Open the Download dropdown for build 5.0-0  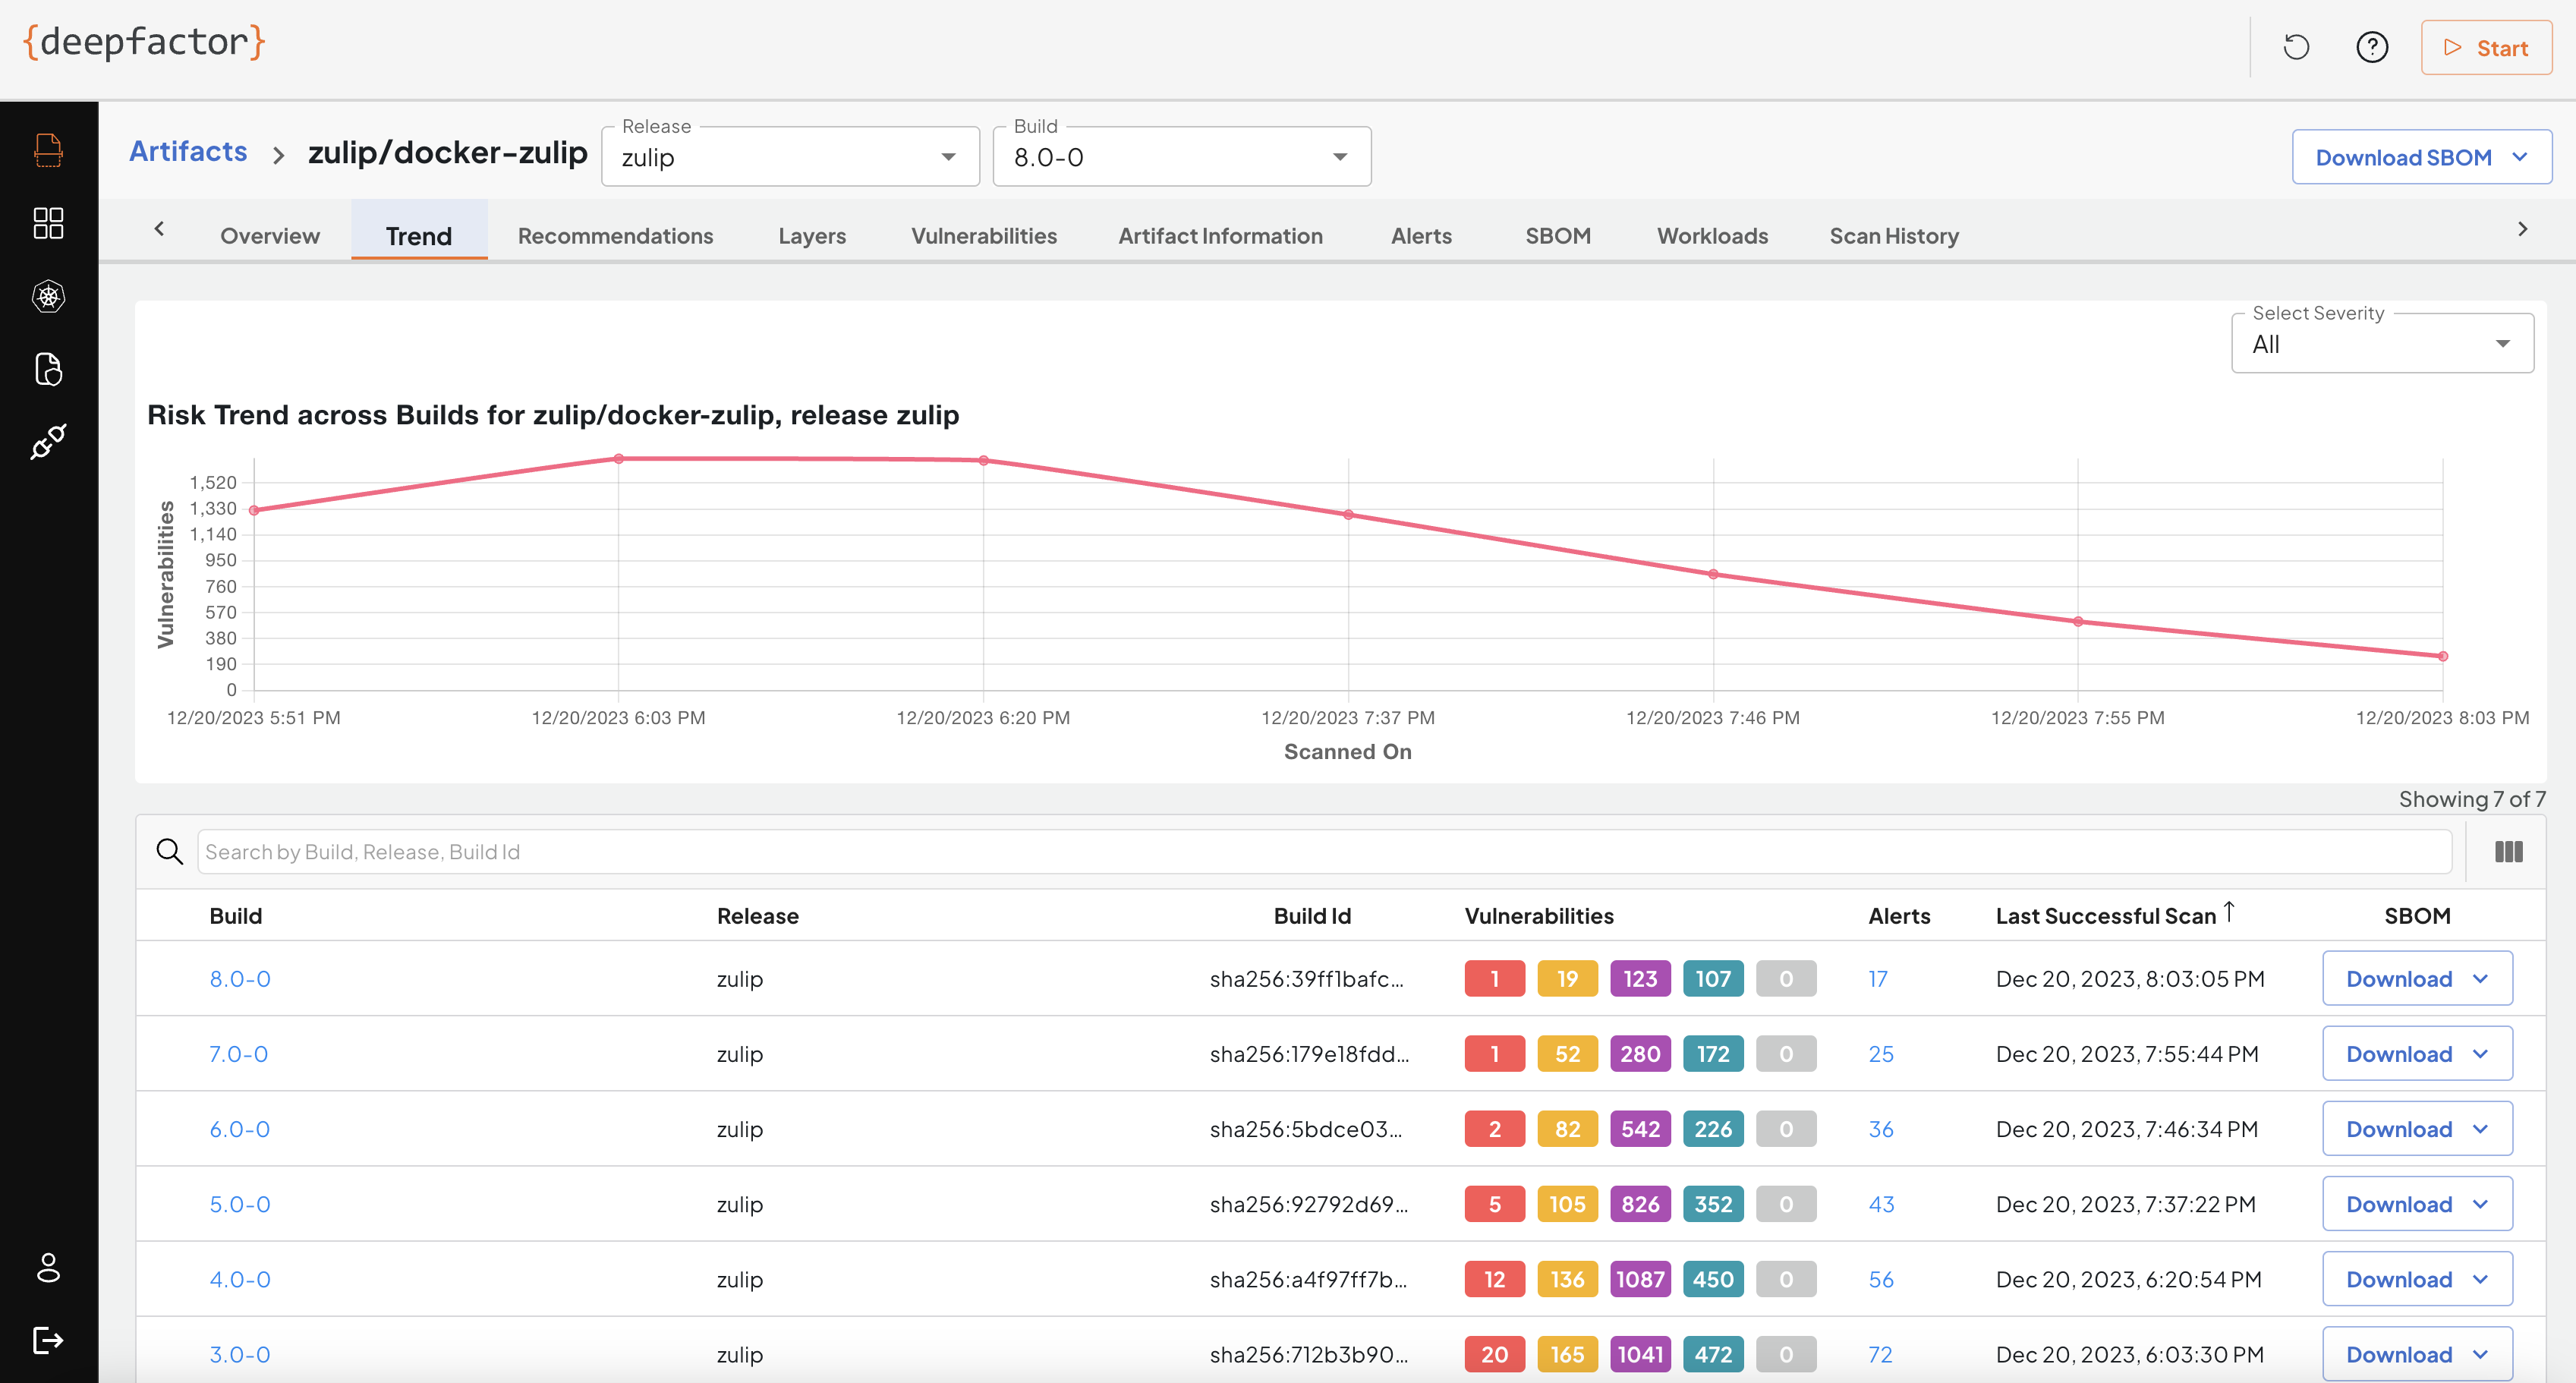coord(2417,1204)
